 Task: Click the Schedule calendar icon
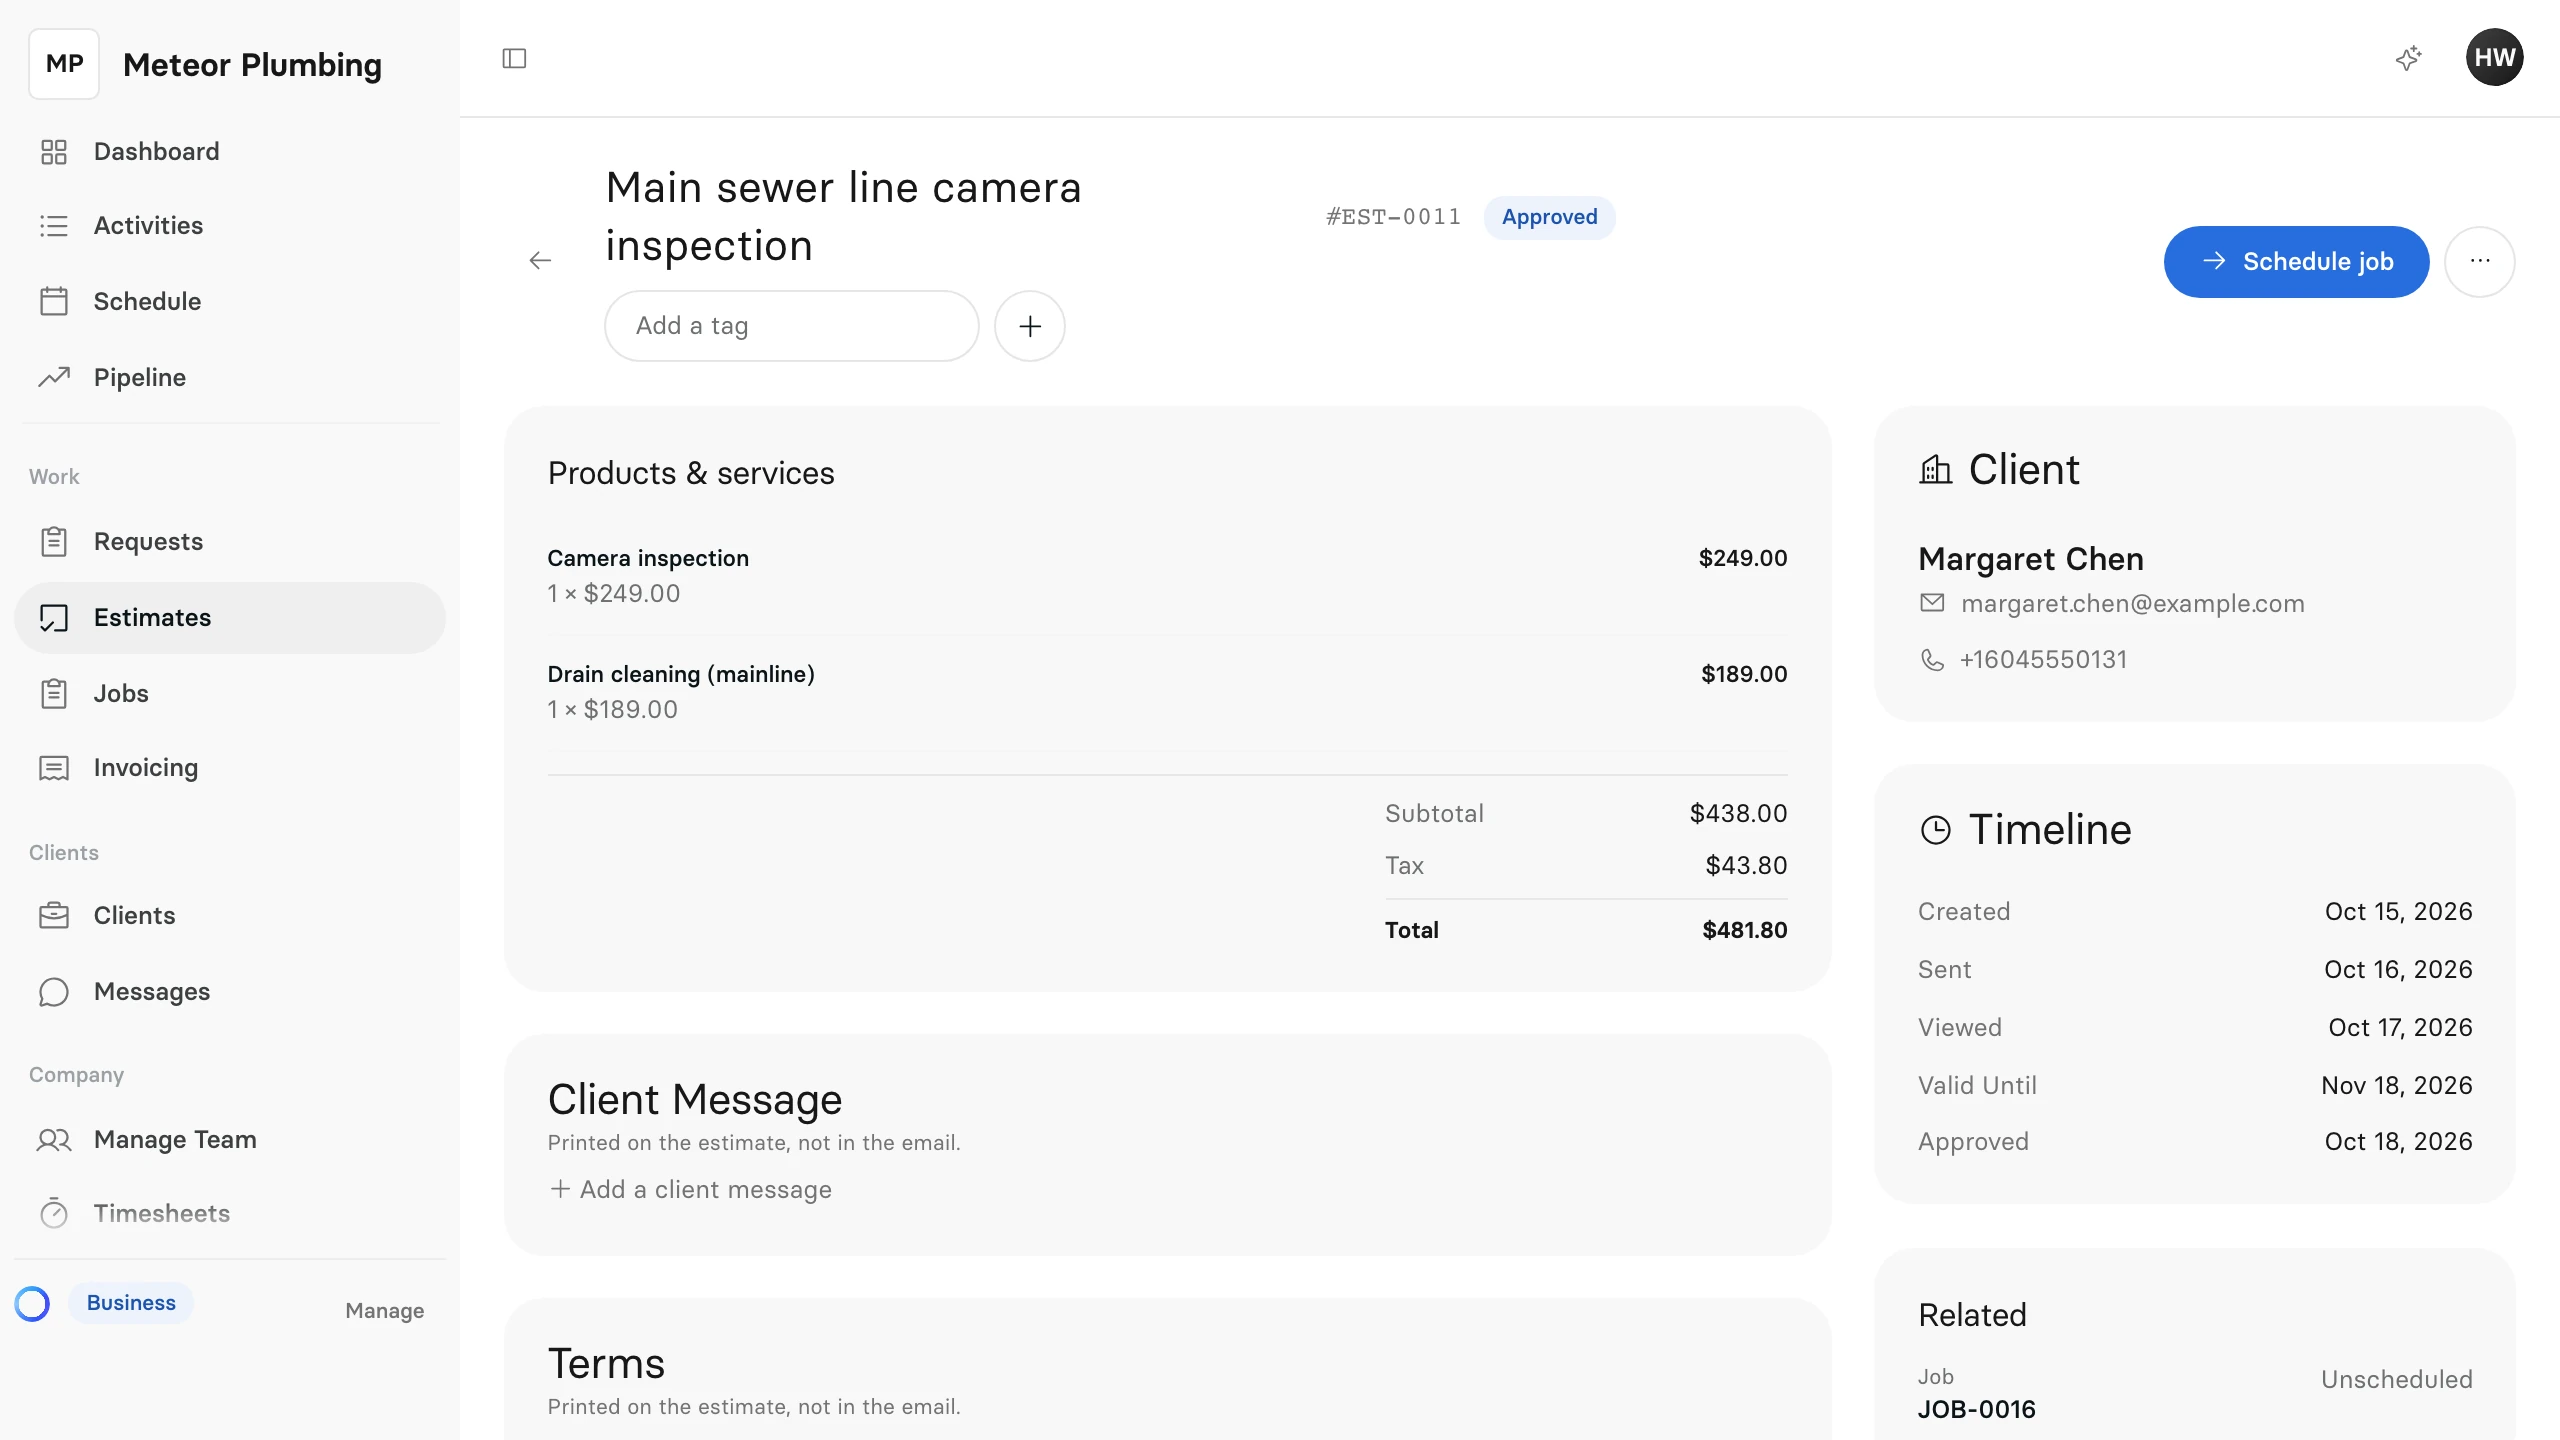click(54, 301)
